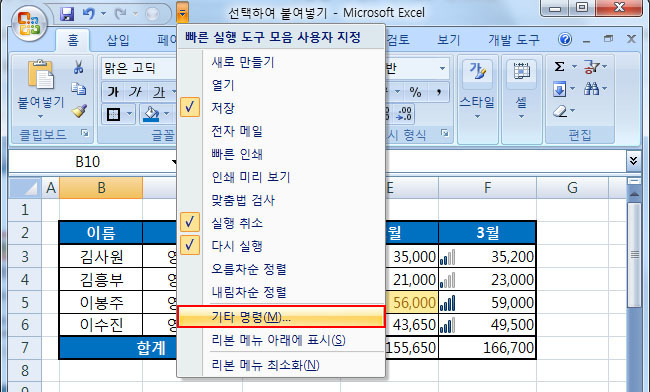Image resolution: width=650 pixels, height=392 pixels.
Task: Open the Borders dropdown arrow
Action: 129,114
